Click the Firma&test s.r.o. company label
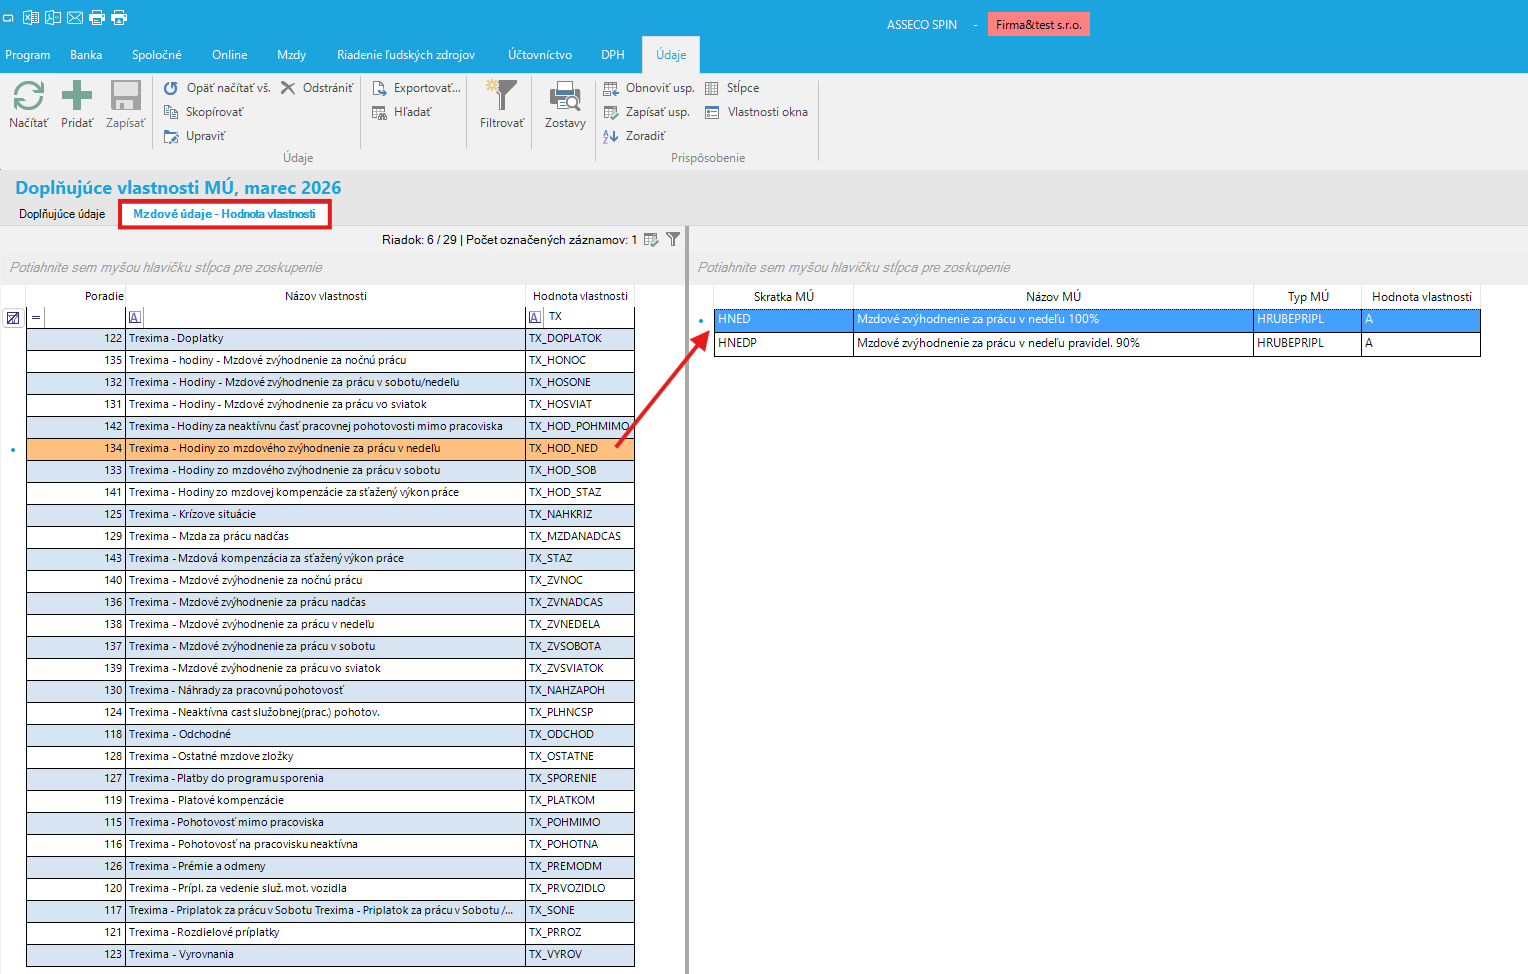 1038,25
